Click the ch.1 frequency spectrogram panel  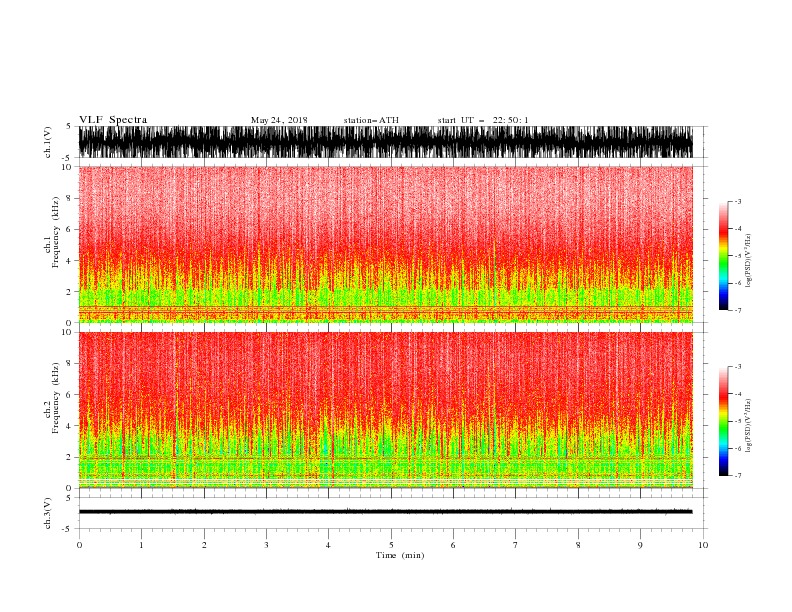(385, 244)
